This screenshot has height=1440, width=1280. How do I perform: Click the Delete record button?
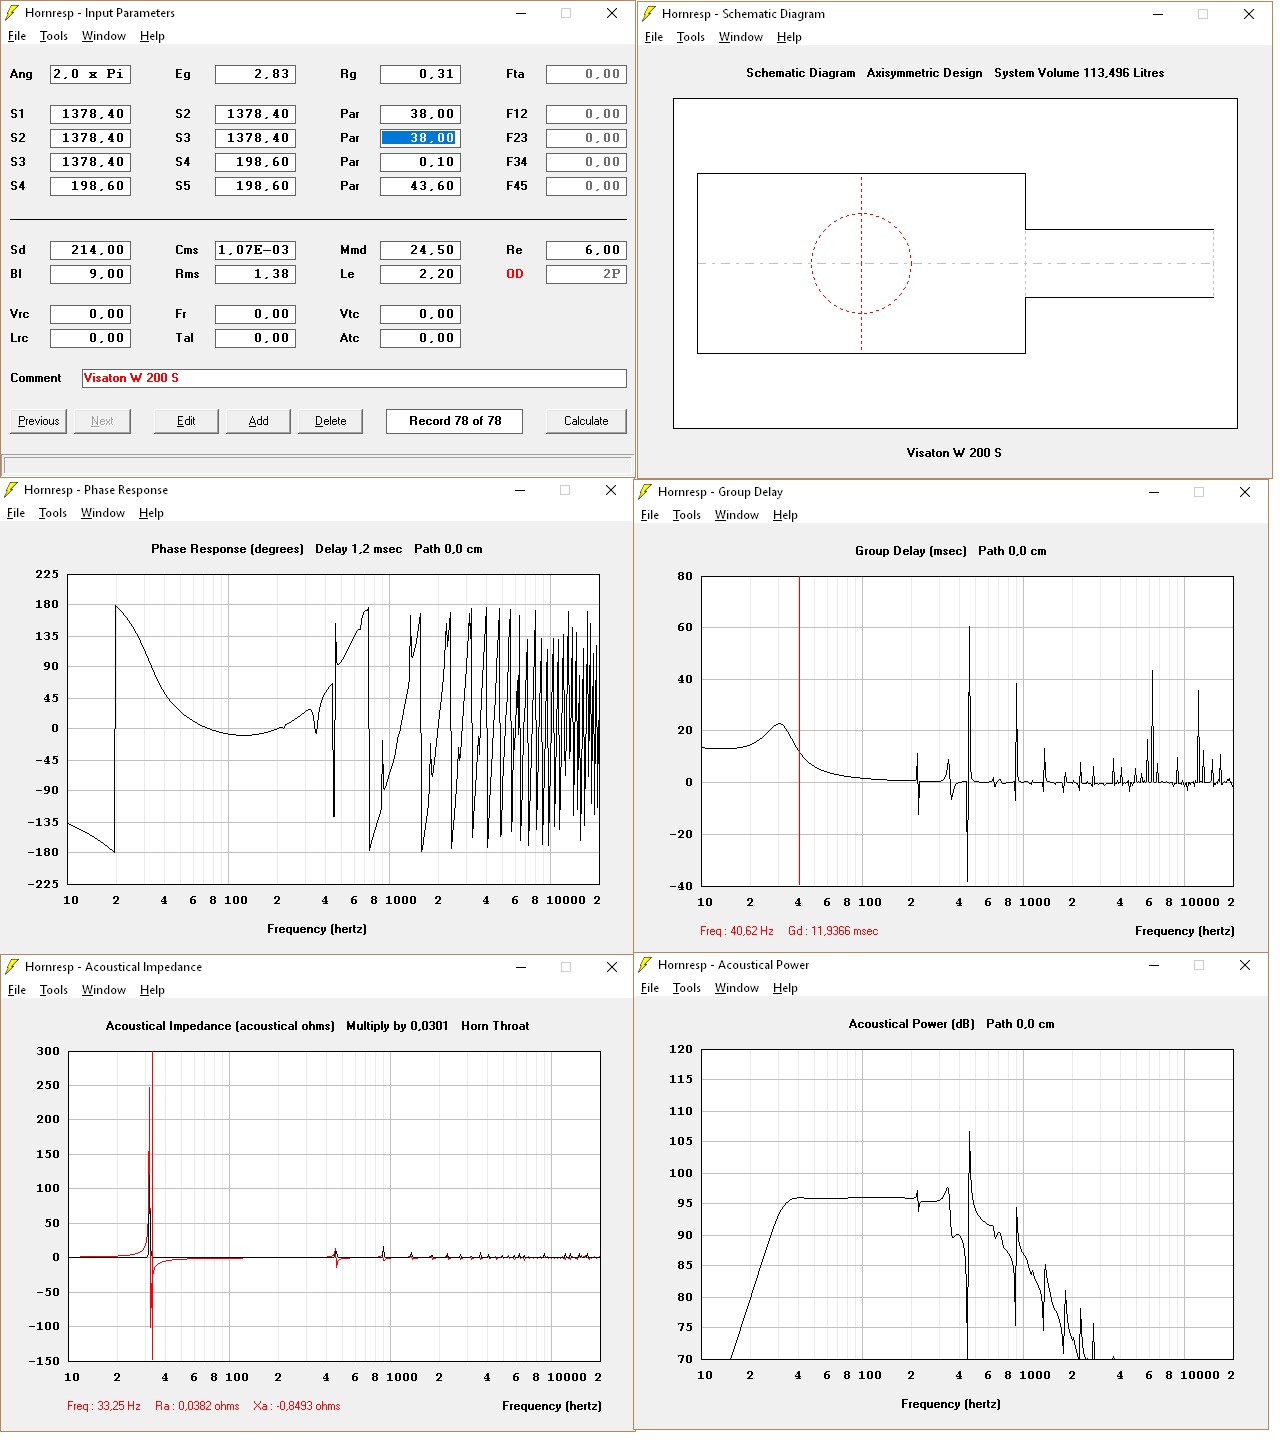coord(330,421)
